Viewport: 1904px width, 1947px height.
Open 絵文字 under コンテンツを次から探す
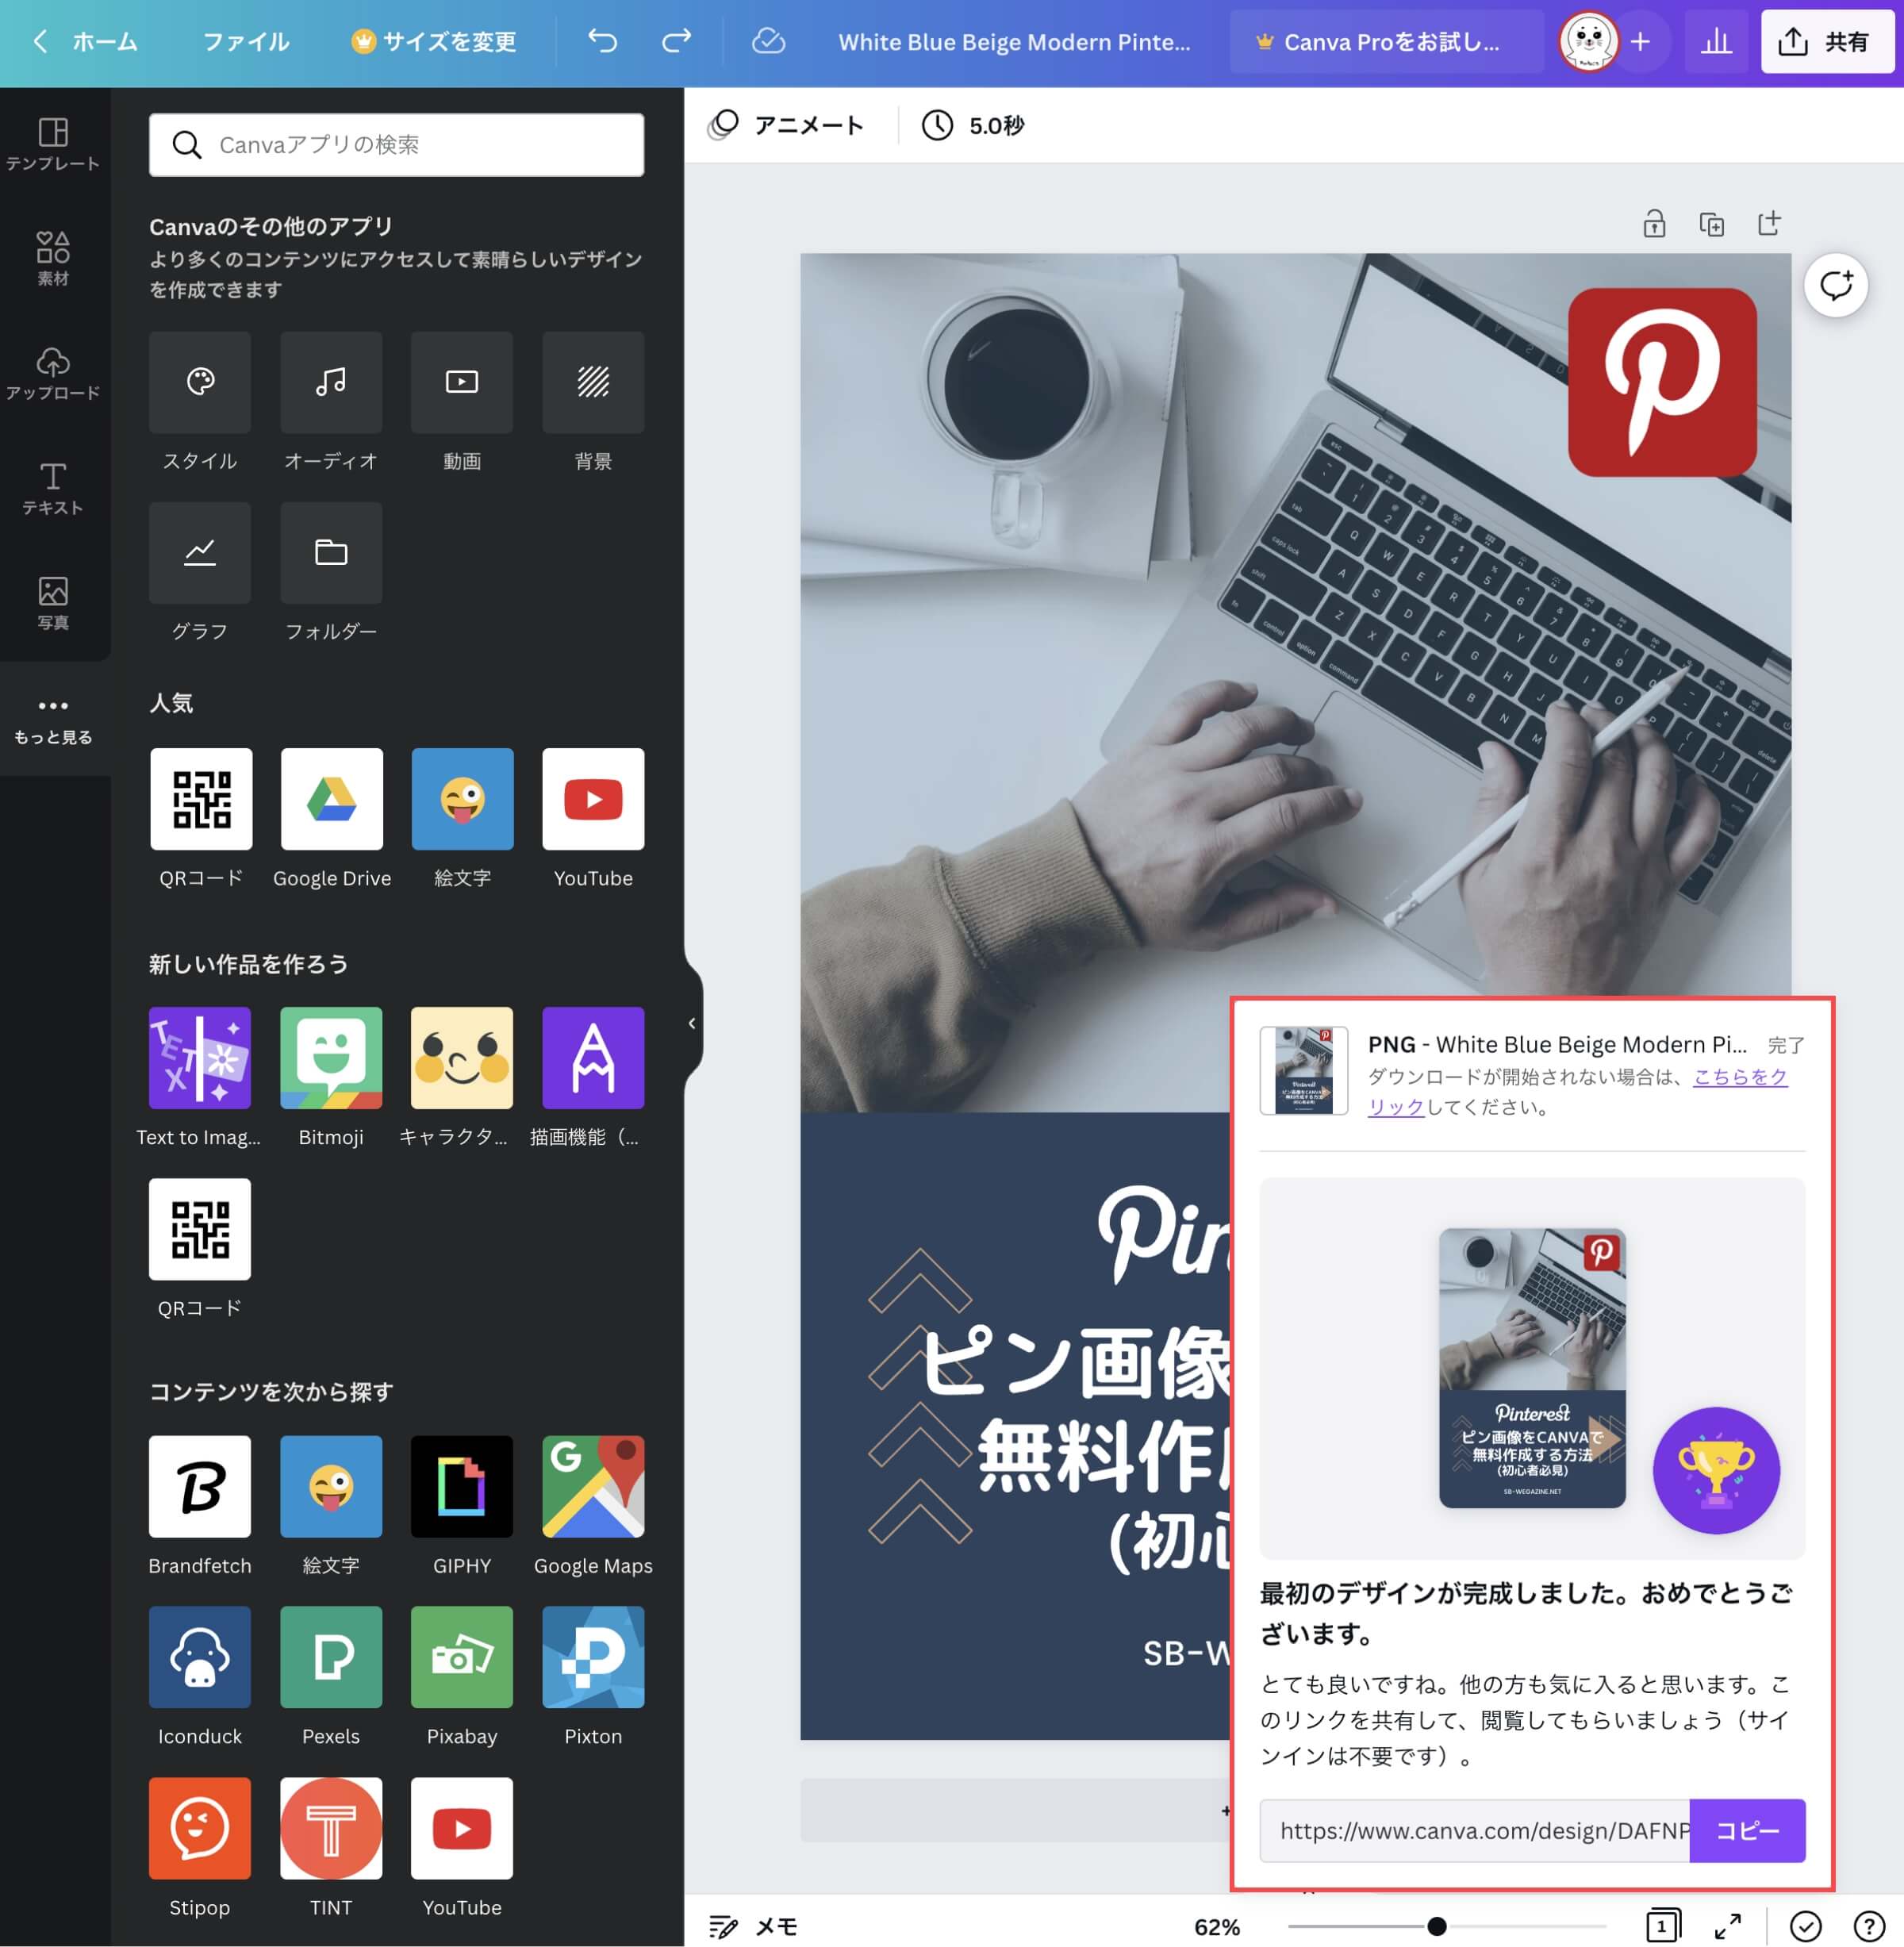pos(331,1487)
